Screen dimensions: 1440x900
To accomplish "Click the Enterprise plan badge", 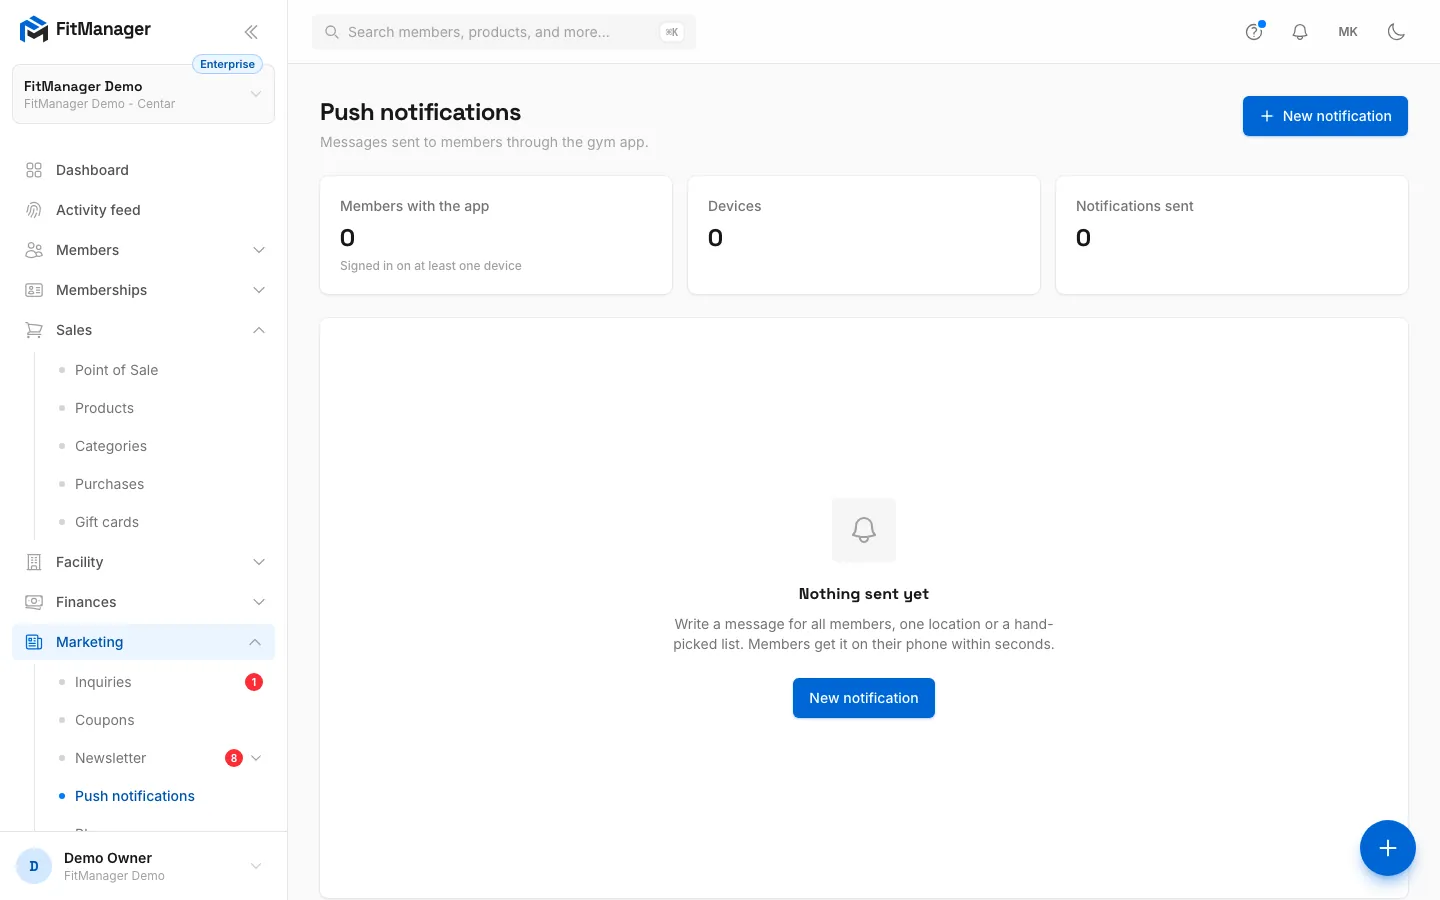I will click(227, 64).
